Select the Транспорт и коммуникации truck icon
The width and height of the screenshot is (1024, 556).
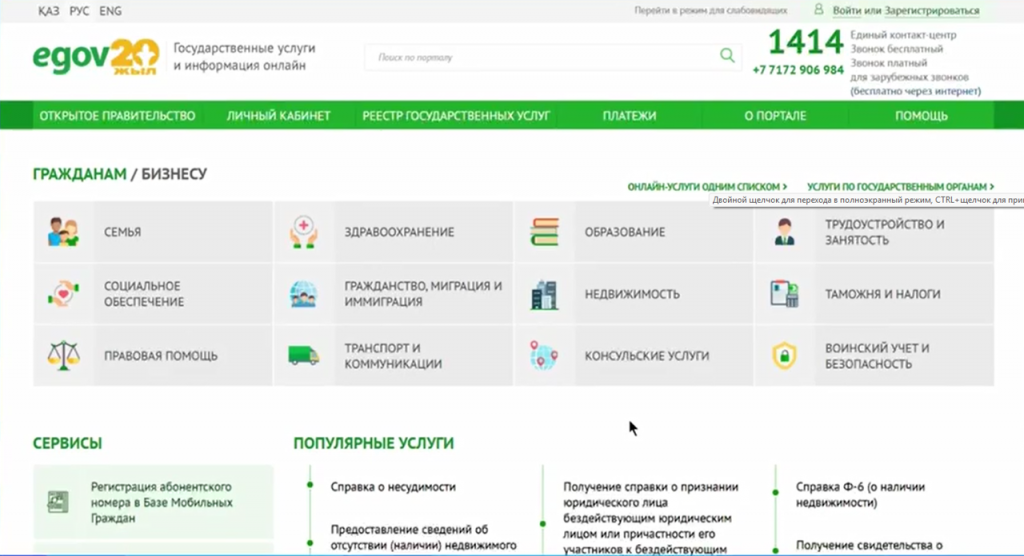pyautogui.click(x=304, y=356)
